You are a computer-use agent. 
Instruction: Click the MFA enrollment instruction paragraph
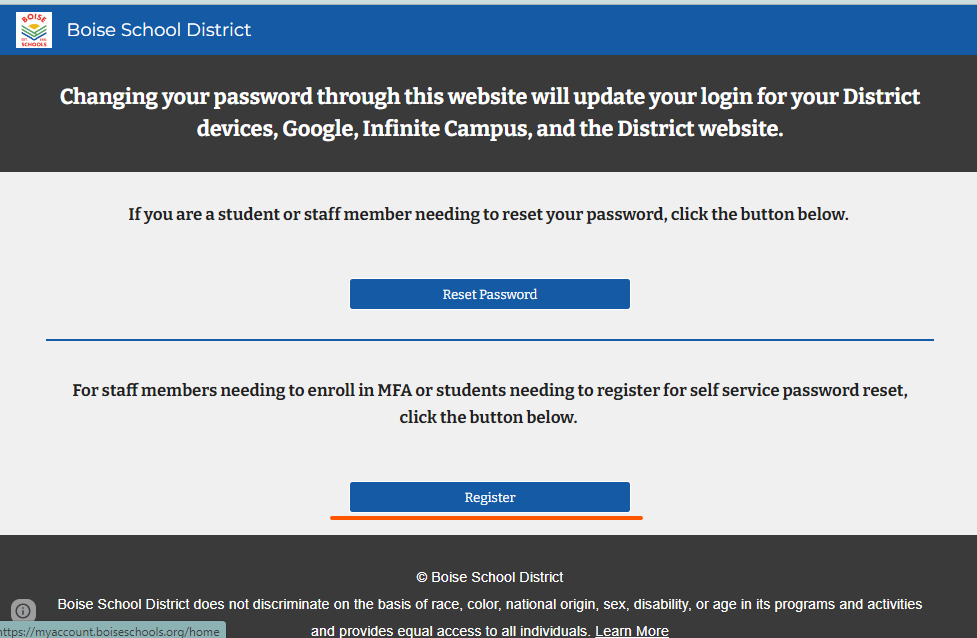(x=489, y=403)
